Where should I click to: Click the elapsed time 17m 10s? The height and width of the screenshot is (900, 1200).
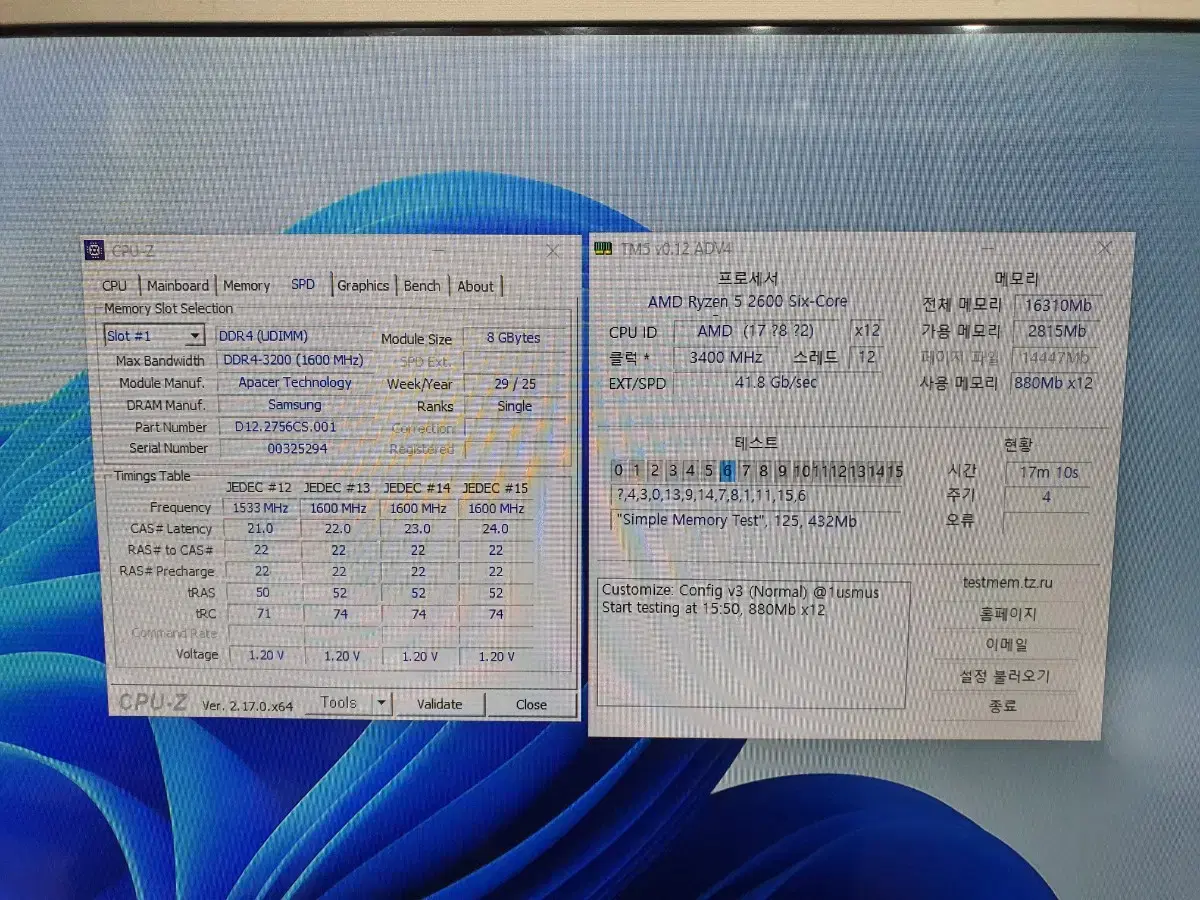1048,472
